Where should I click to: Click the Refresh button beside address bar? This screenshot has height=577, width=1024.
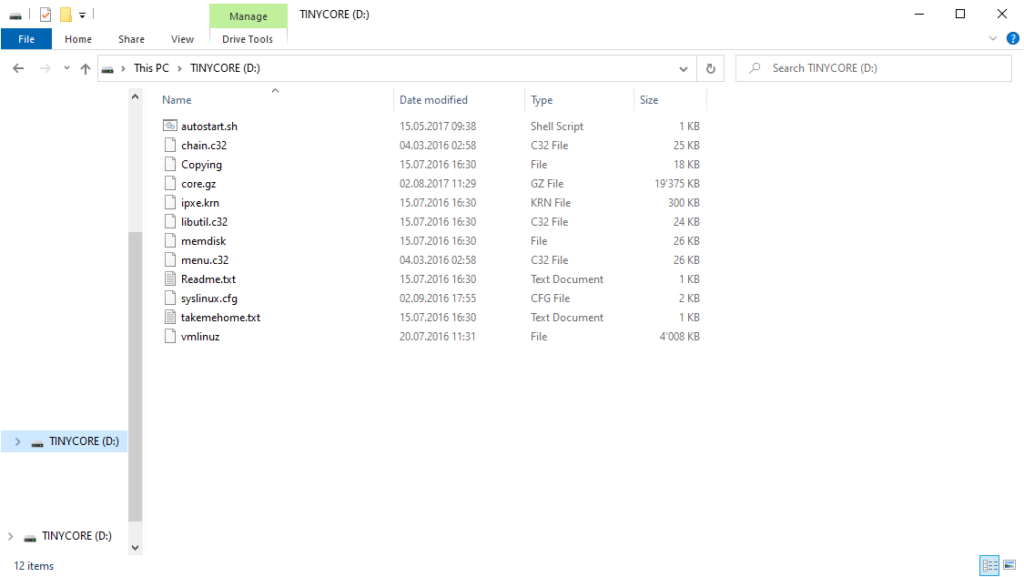pyautogui.click(x=711, y=68)
